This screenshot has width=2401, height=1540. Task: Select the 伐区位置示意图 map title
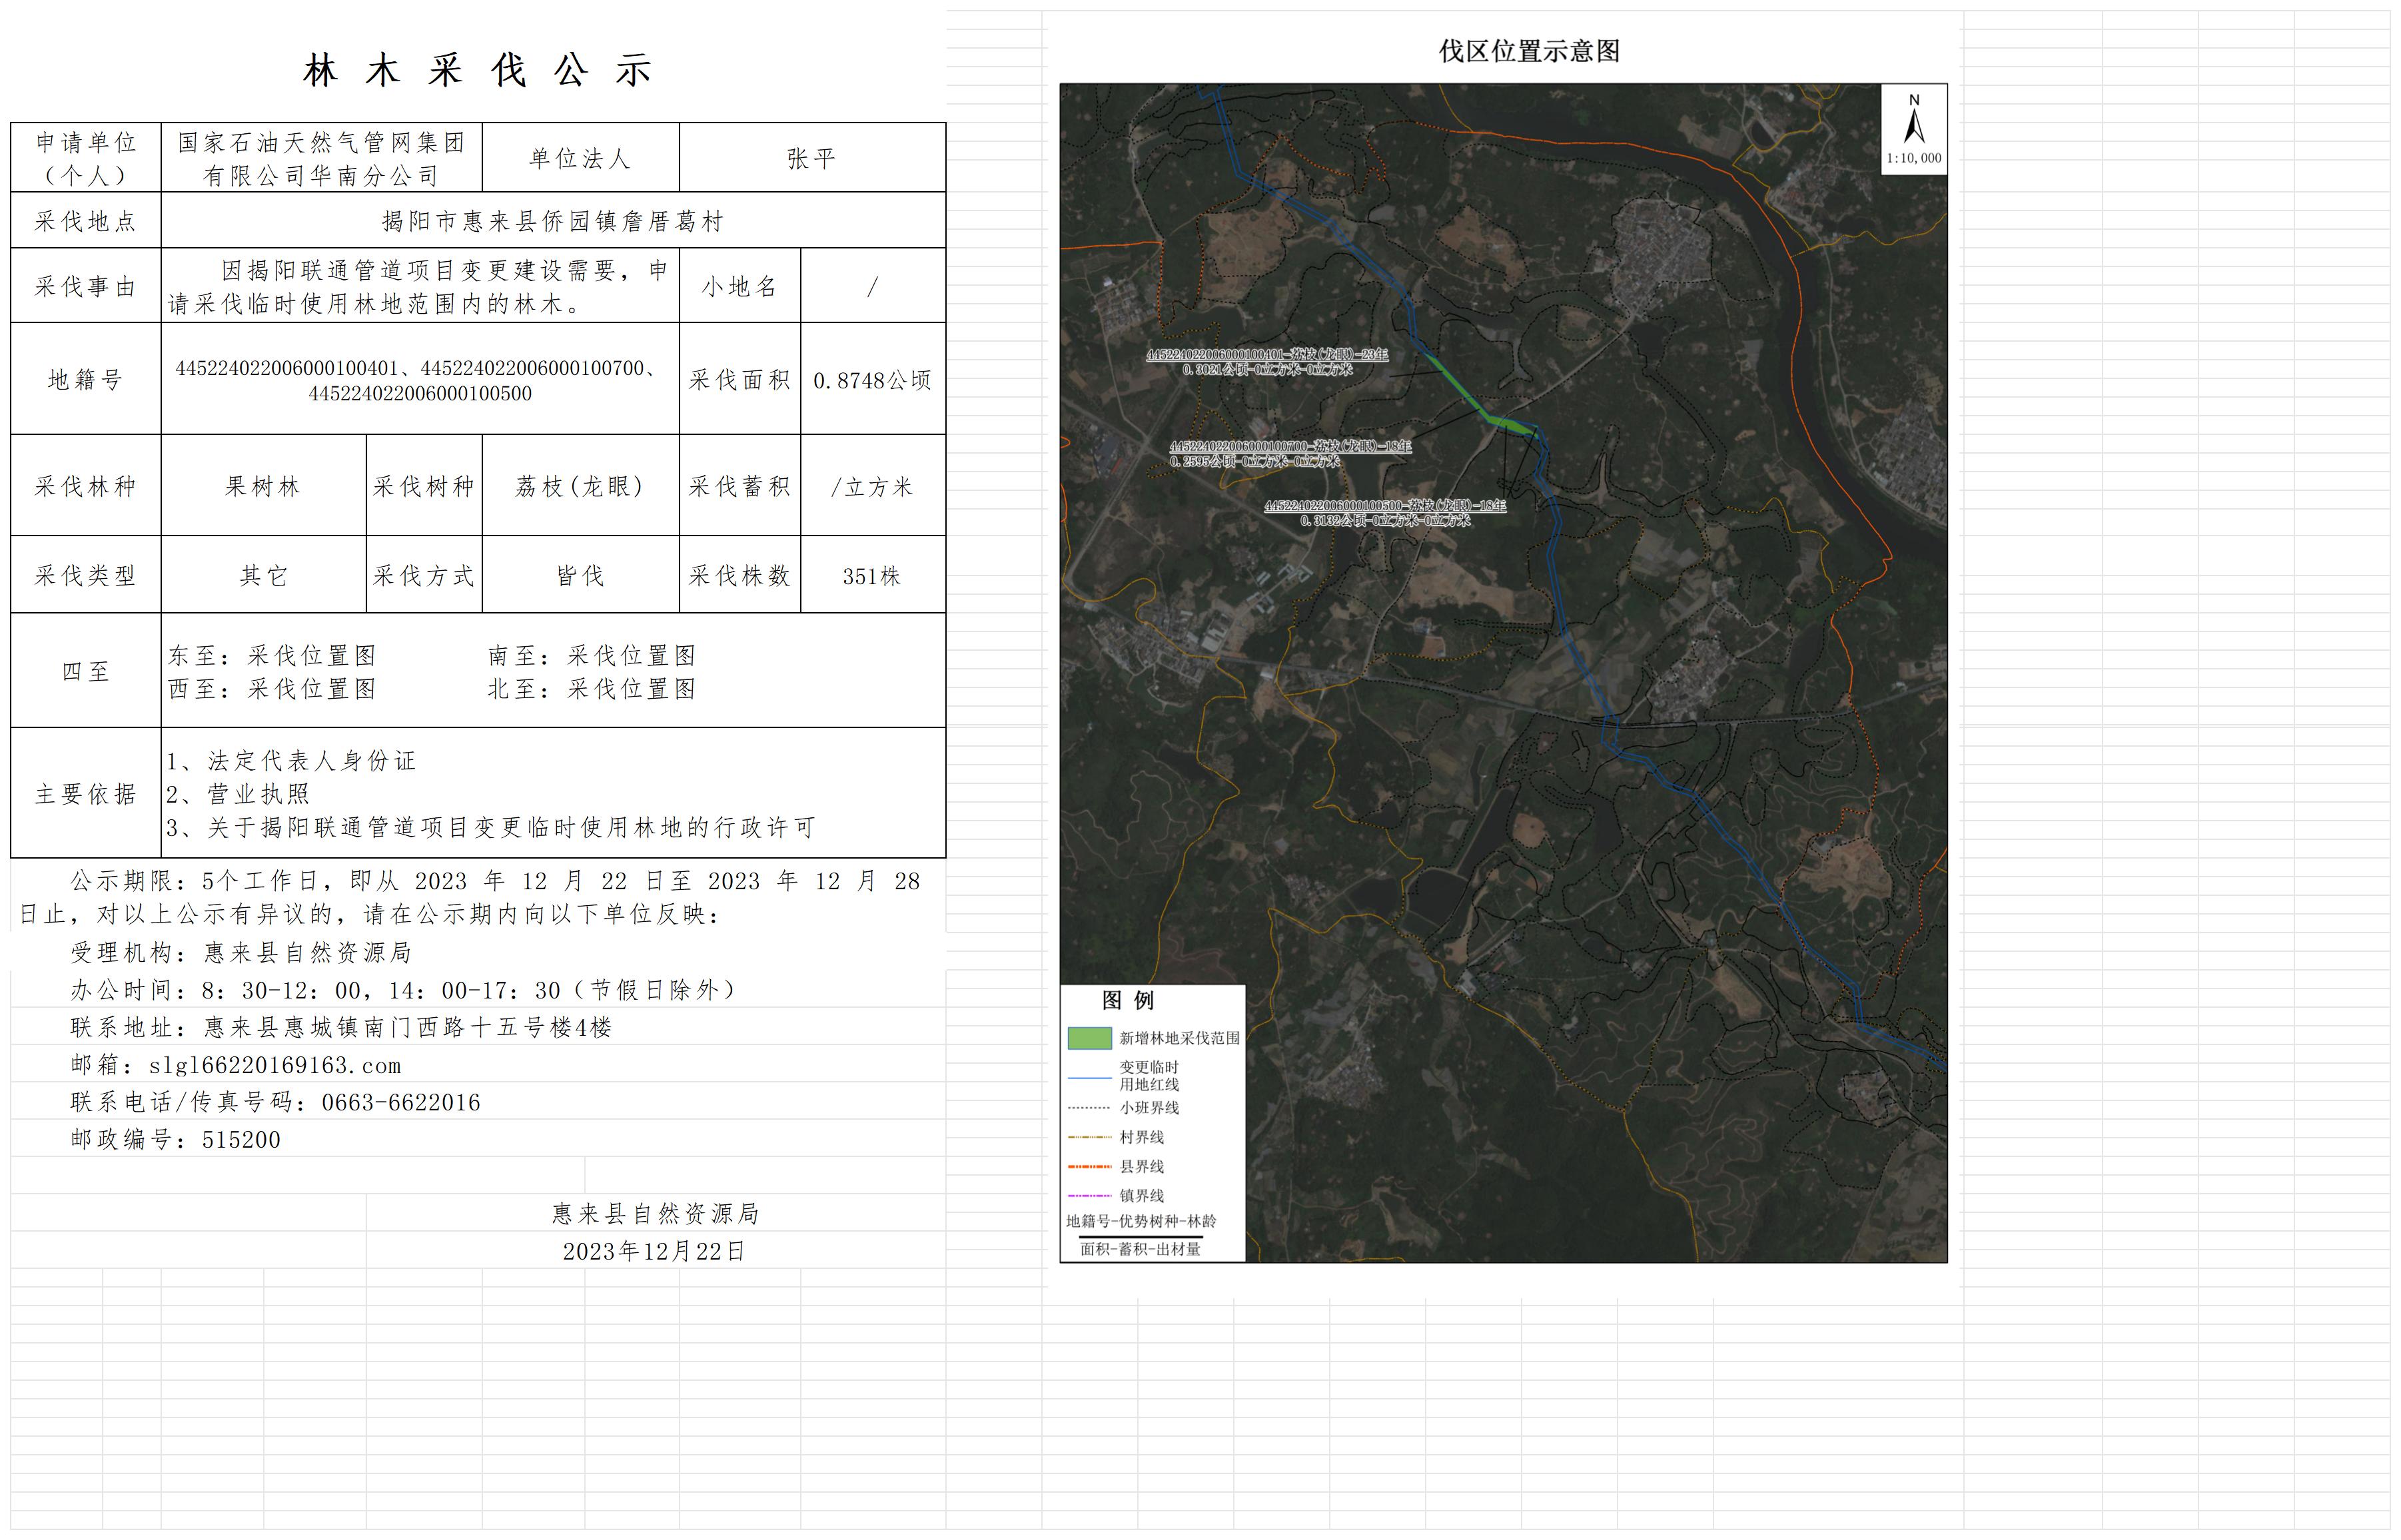pyautogui.click(x=1529, y=51)
